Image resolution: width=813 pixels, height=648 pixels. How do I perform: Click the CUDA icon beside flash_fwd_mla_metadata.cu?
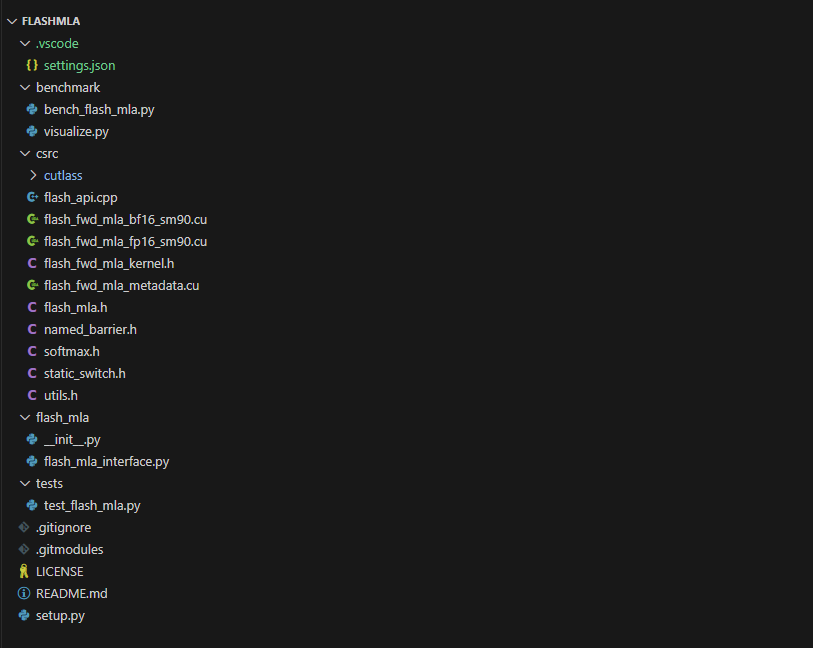[x=32, y=286]
